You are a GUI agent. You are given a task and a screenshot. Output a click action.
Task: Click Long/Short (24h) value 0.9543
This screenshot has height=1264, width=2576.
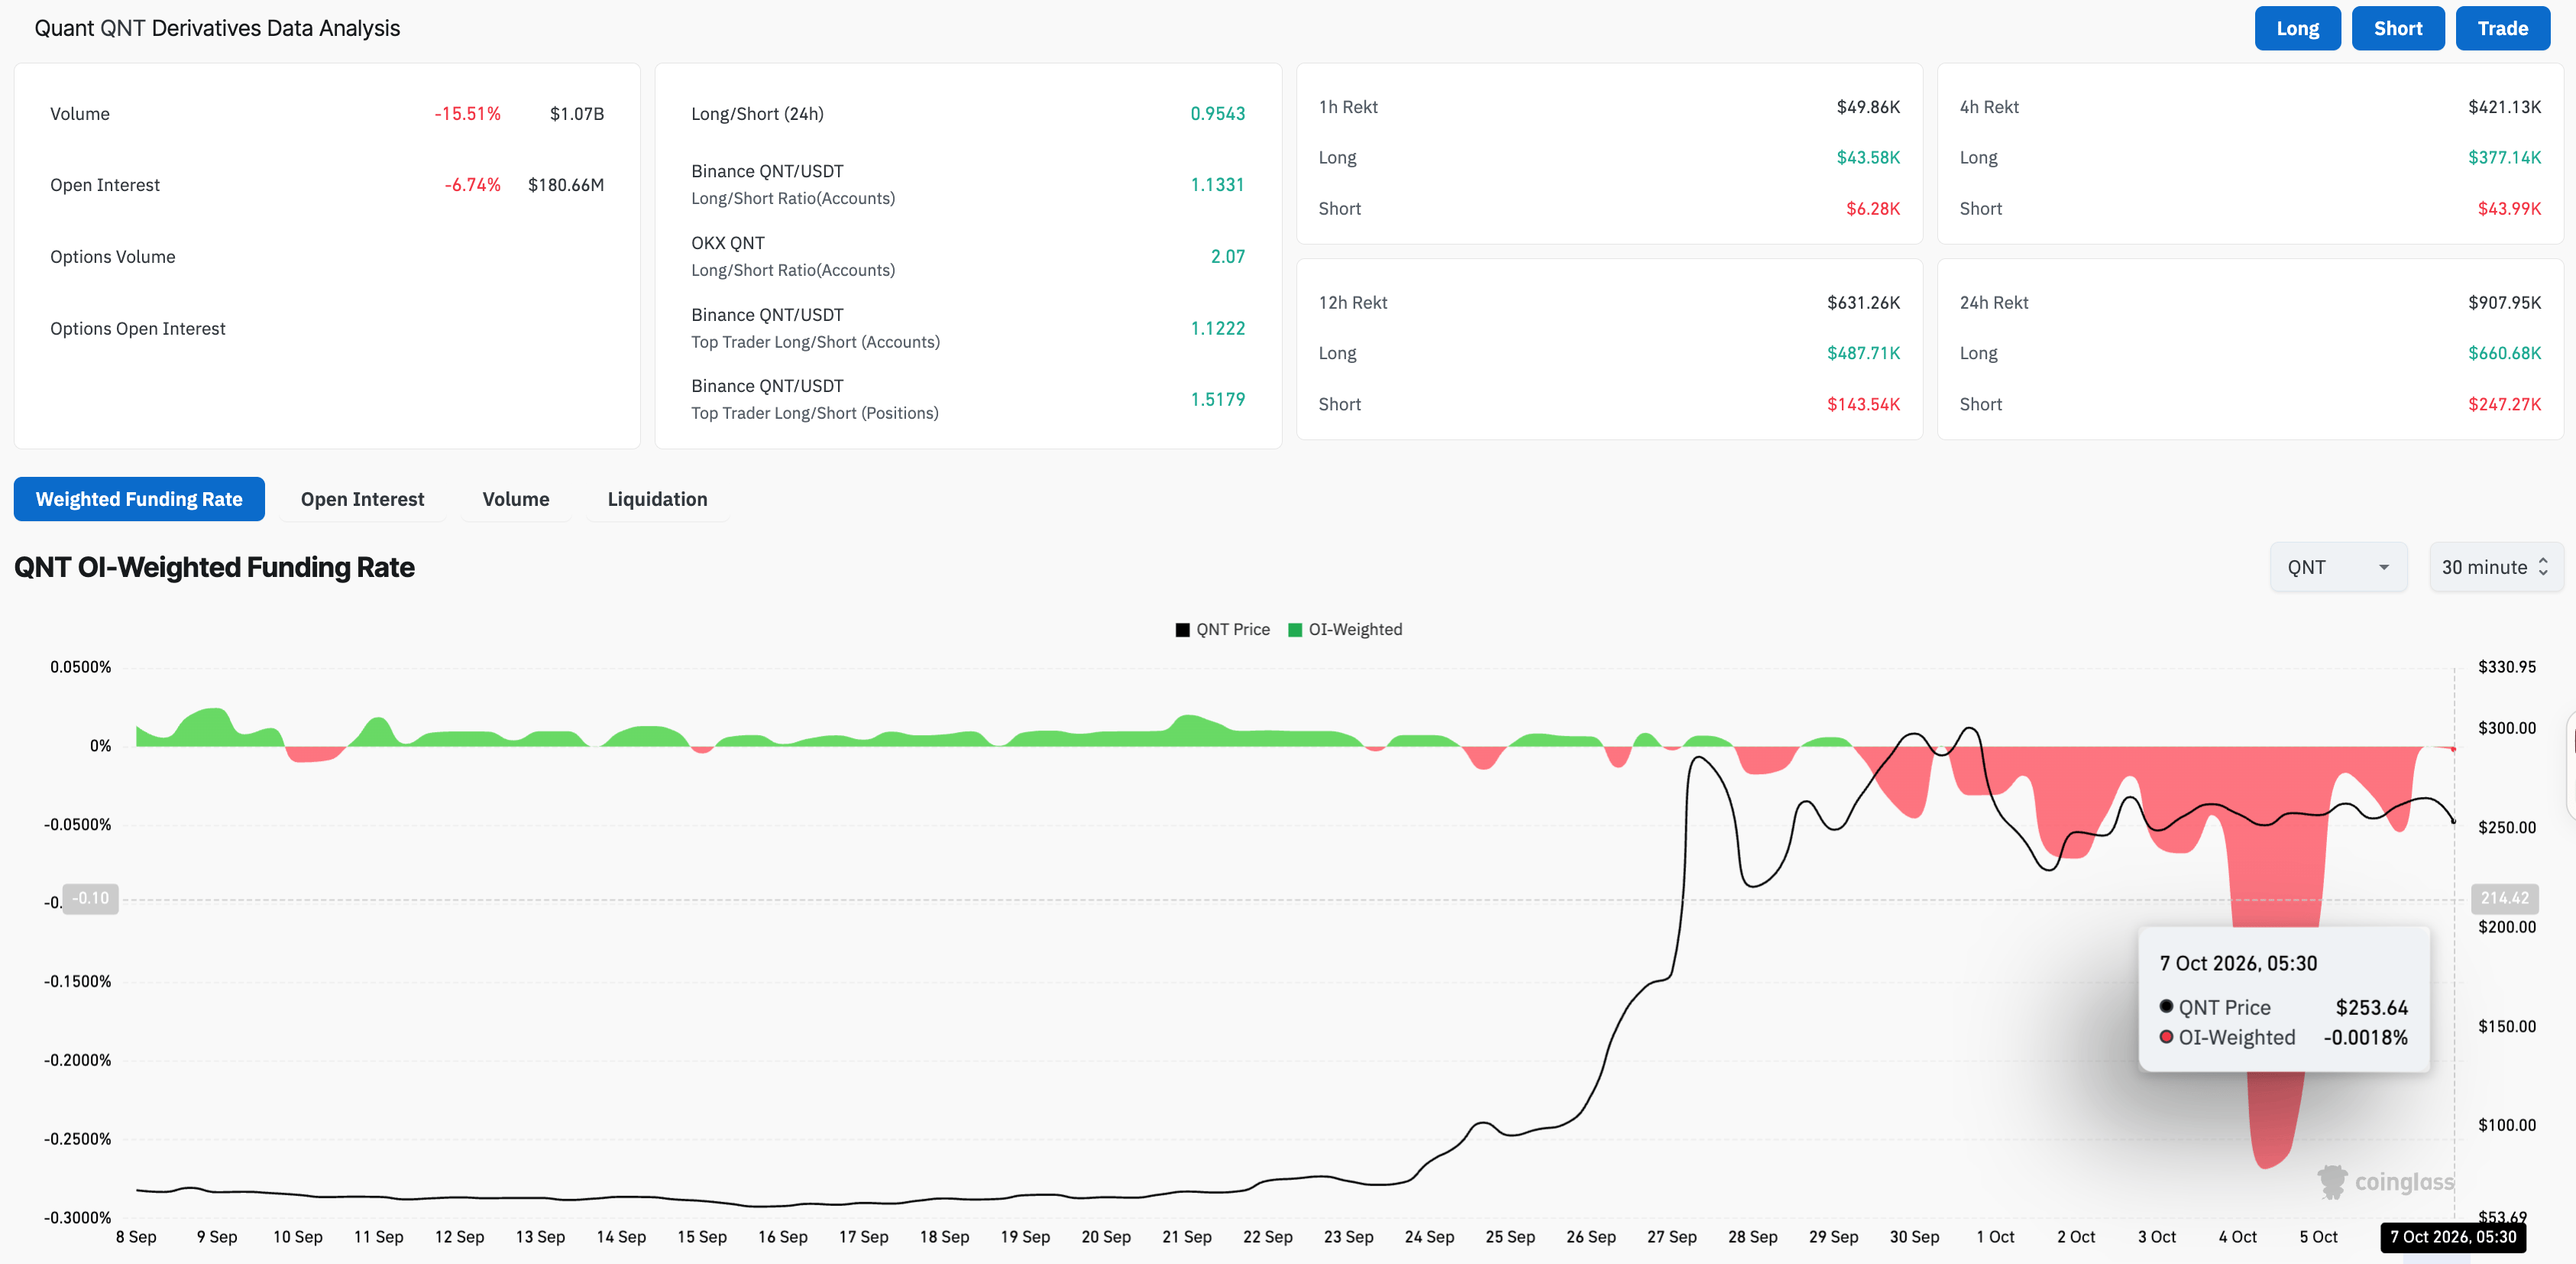tap(1217, 114)
